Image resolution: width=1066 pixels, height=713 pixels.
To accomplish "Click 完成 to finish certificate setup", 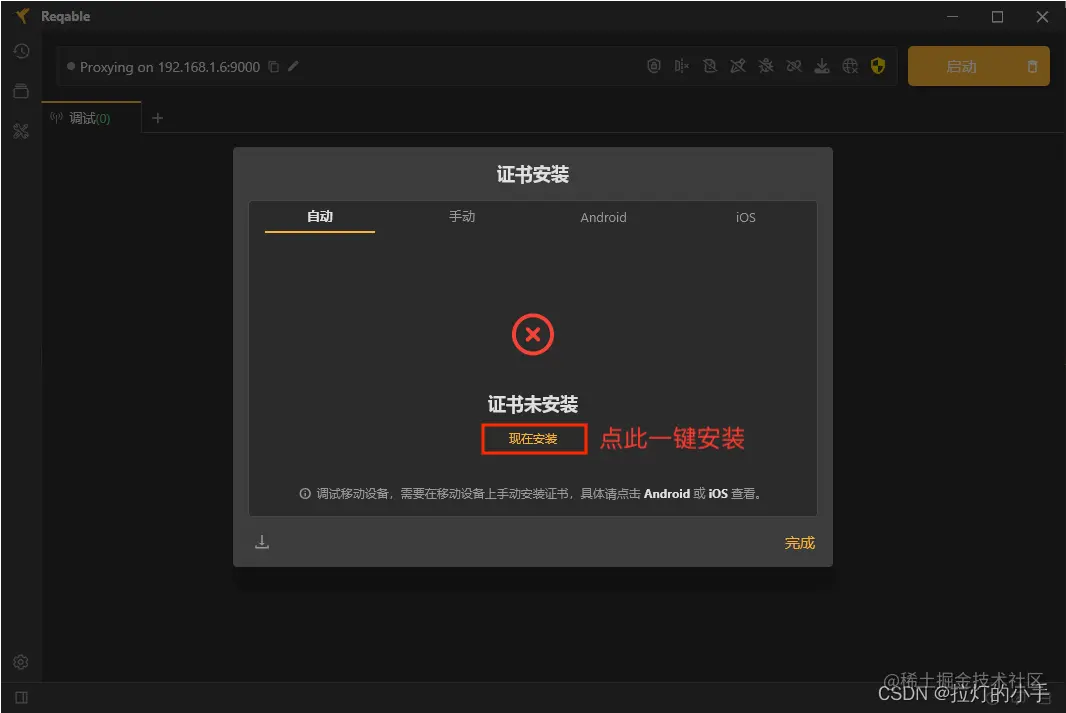I will tap(799, 542).
